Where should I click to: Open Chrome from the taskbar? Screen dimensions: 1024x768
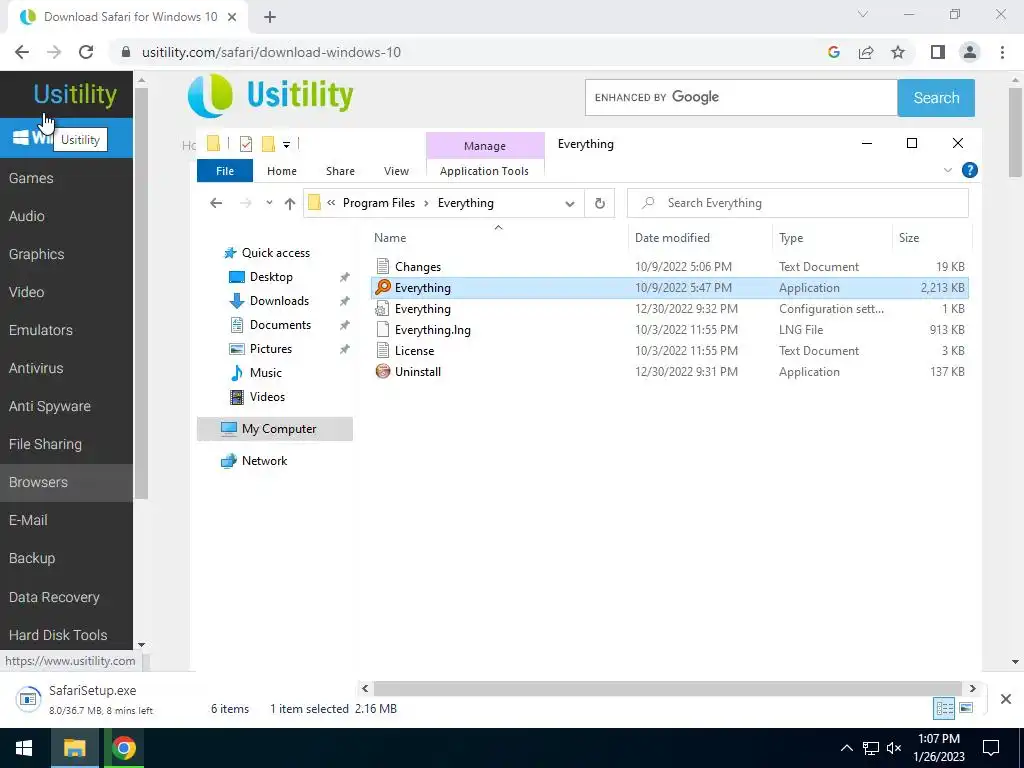123,748
